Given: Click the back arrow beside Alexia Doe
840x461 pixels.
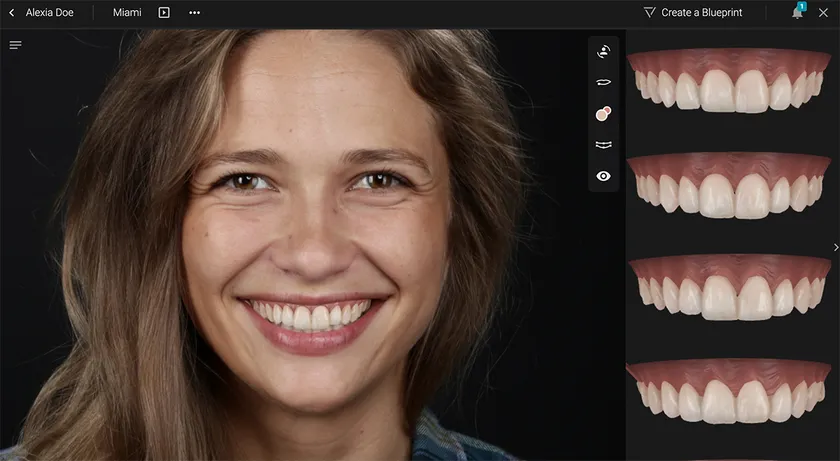Looking at the screenshot, I should coord(12,13).
